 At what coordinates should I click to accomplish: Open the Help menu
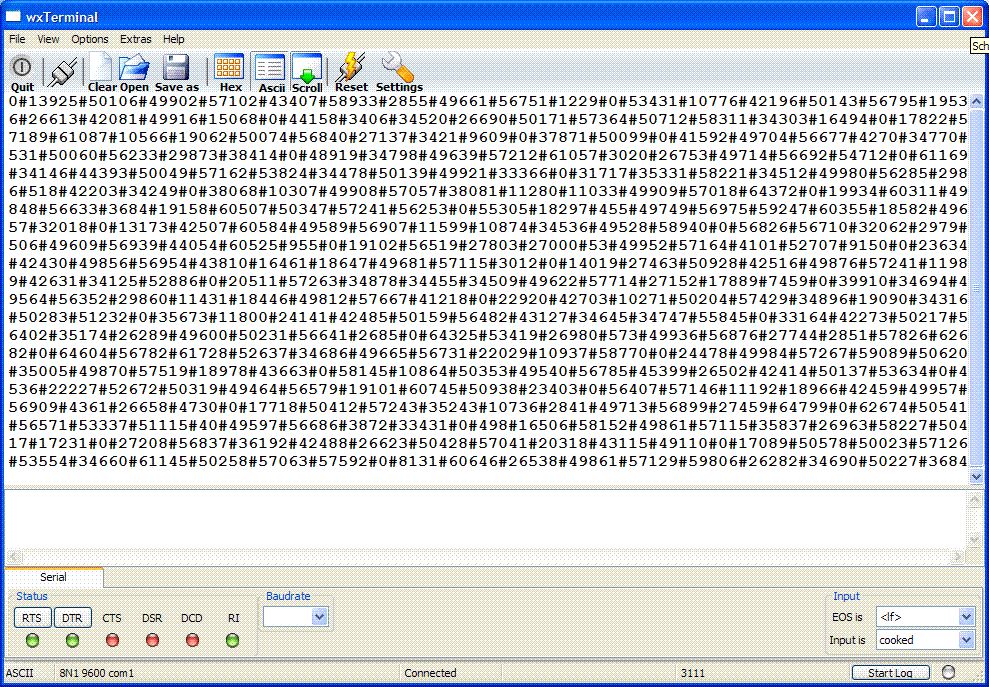(173, 39)
